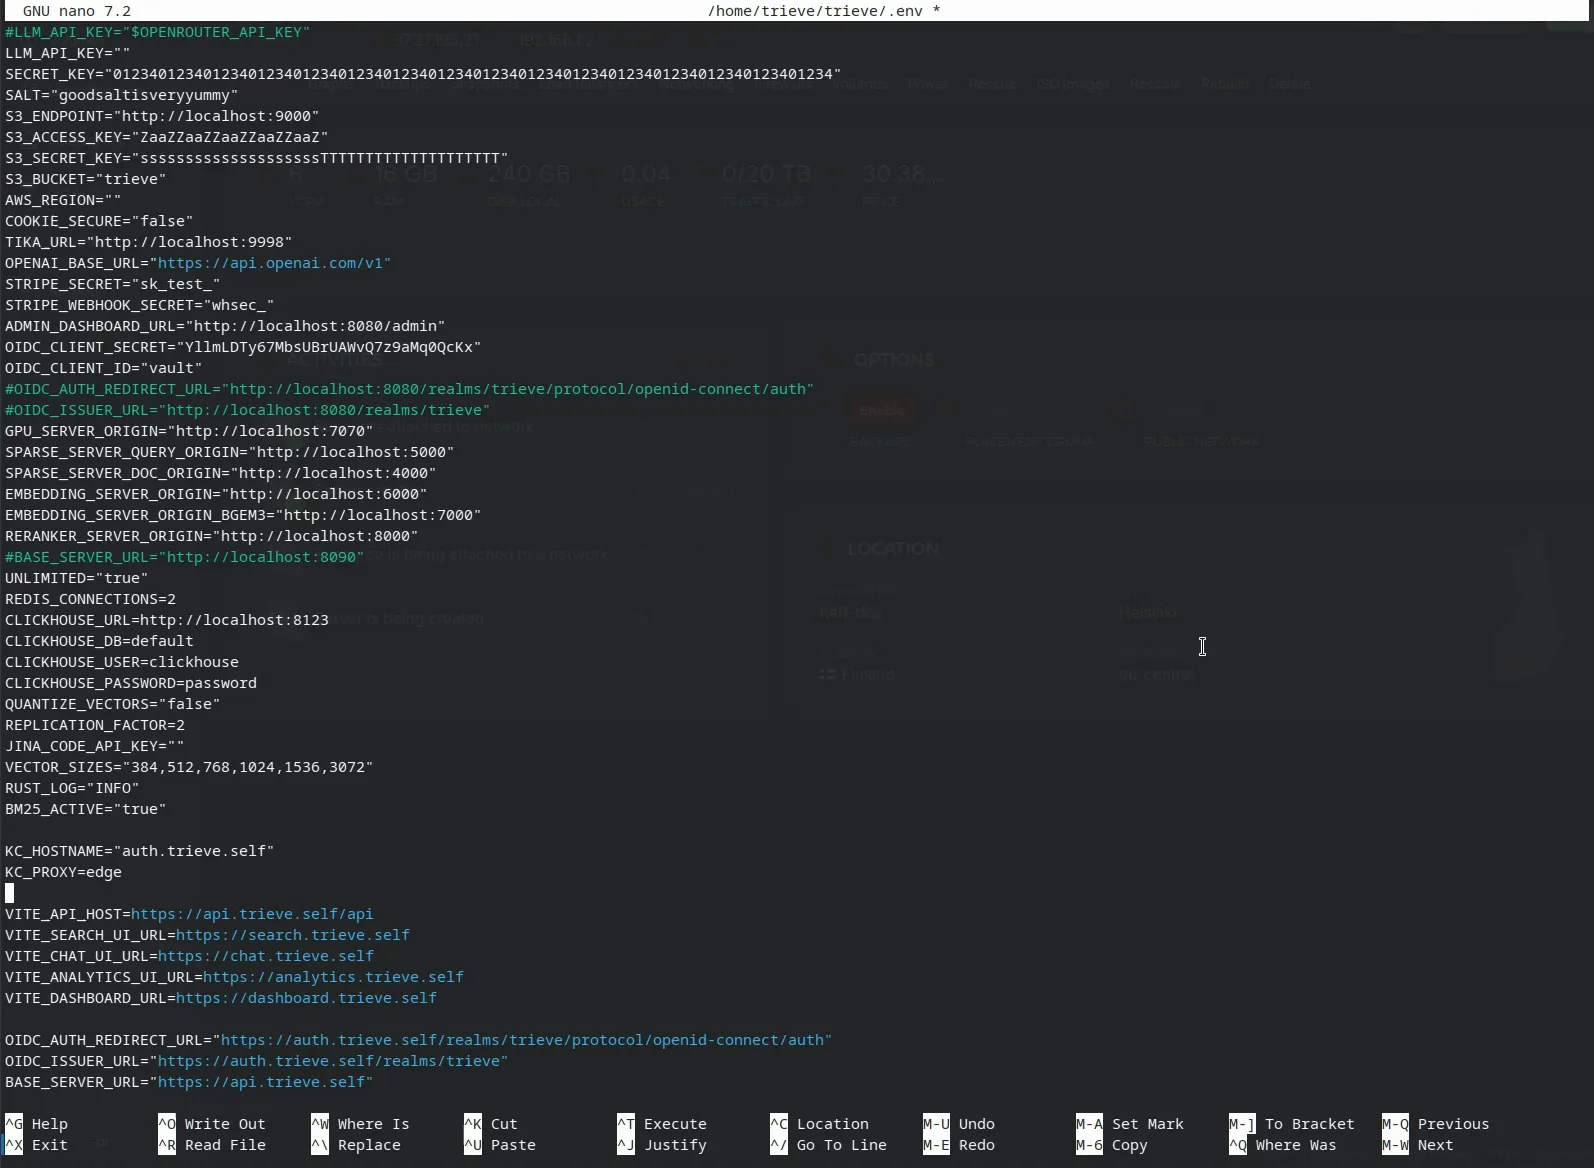Viewport: 1594px width, 1168px height.
Task: Click the M-Q Previous shortcut
Action: (1436, 1124)
